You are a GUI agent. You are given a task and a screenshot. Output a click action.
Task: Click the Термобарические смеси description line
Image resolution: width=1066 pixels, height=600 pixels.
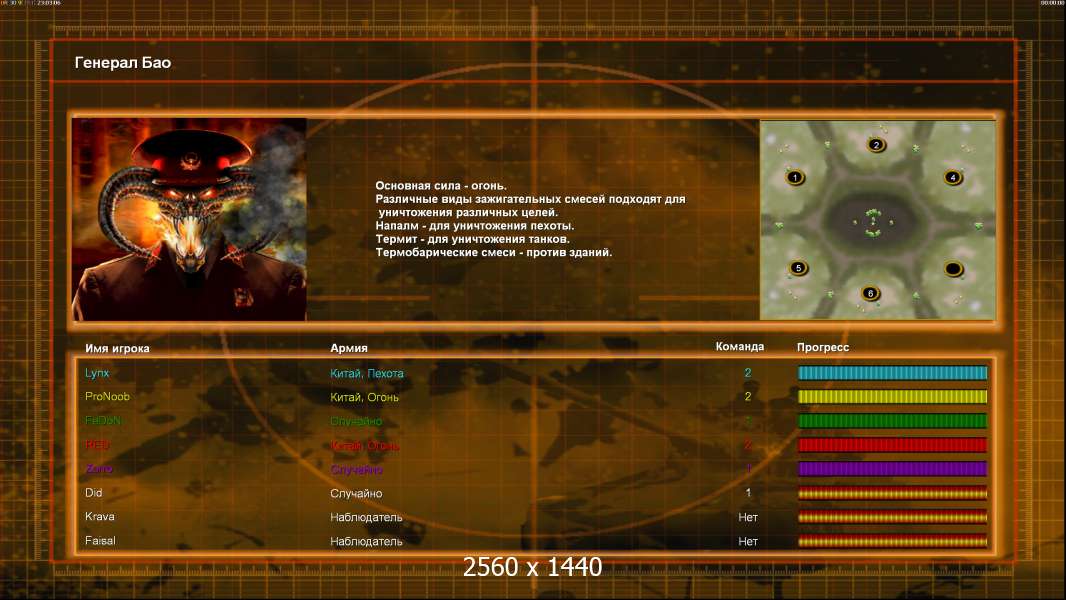coord(494,252)
